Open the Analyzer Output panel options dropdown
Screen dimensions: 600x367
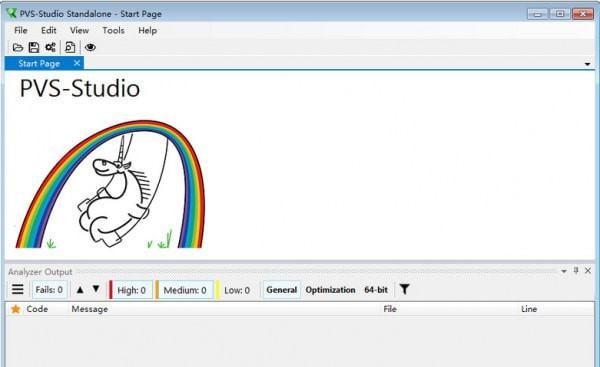[x=564, y=271]
